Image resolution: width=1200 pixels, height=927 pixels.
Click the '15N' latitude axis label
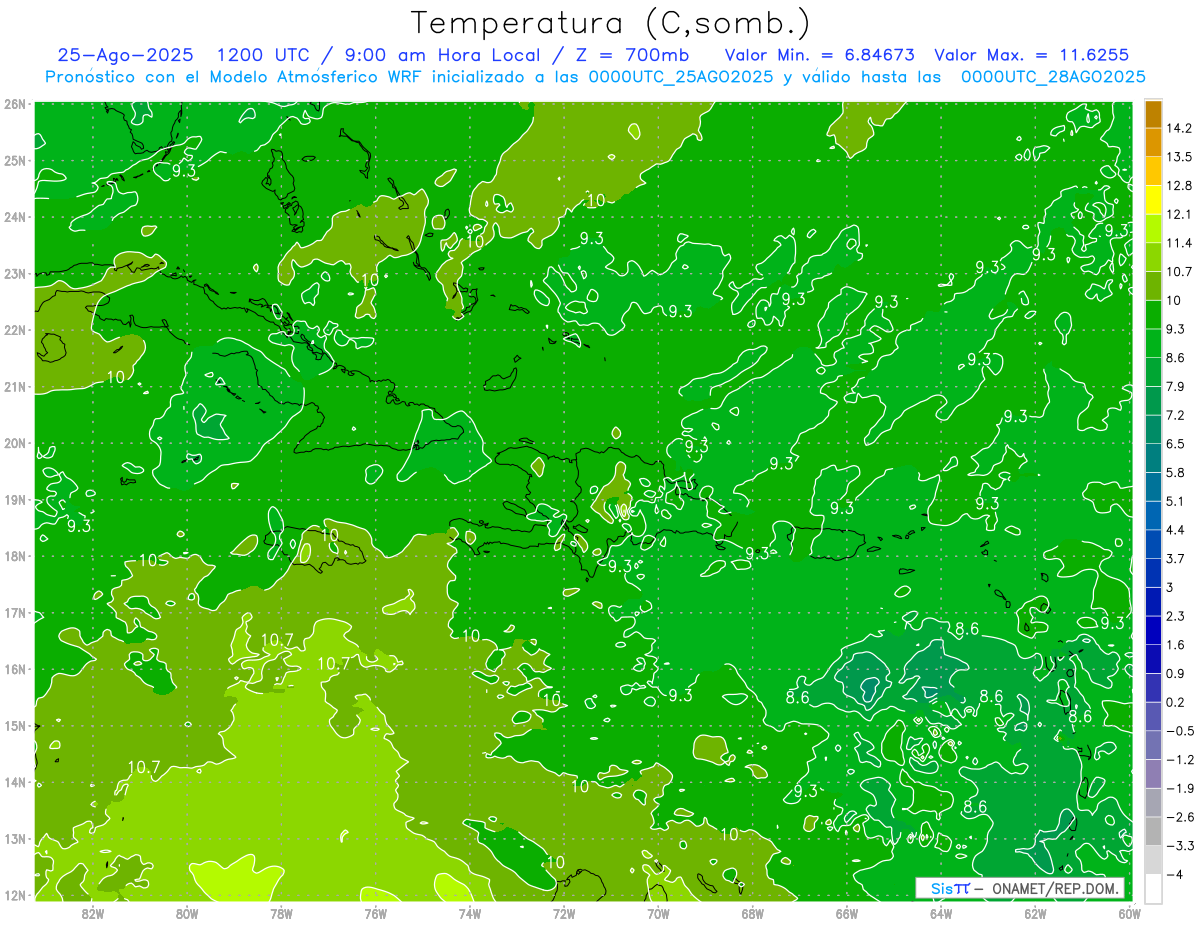coord(15,726)
